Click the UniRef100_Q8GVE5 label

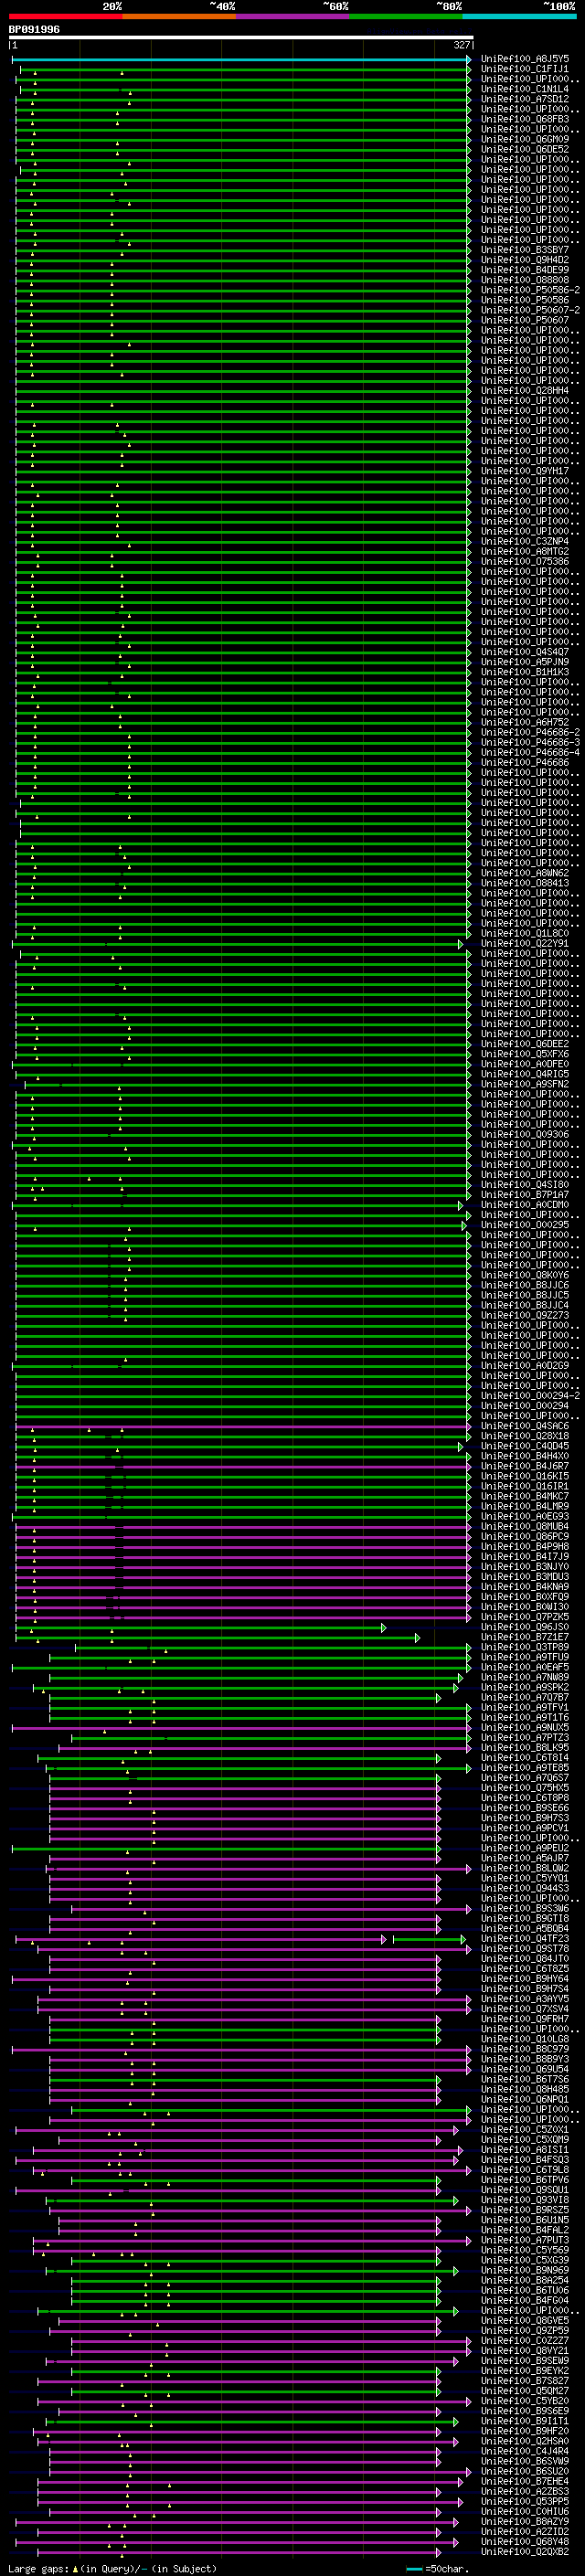(x=525, y=2320)
